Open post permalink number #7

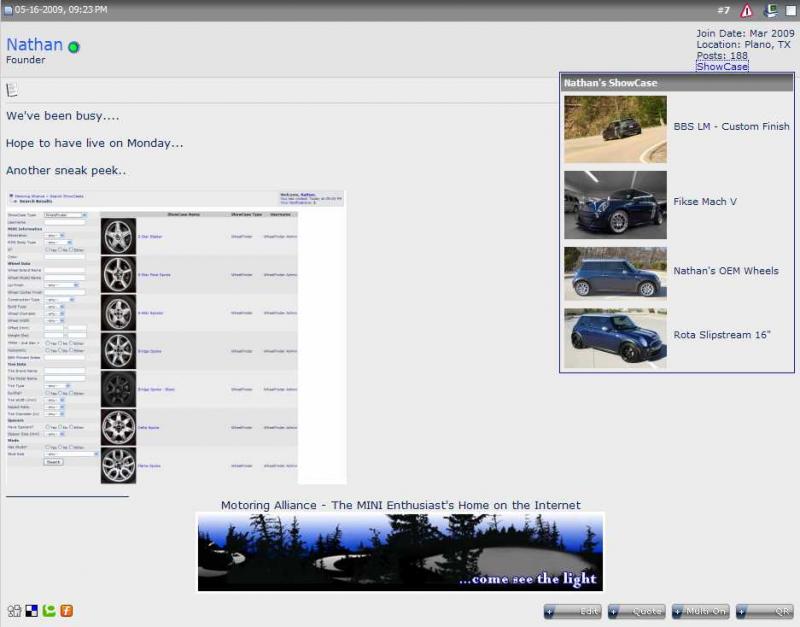click(x=723, y=10)
